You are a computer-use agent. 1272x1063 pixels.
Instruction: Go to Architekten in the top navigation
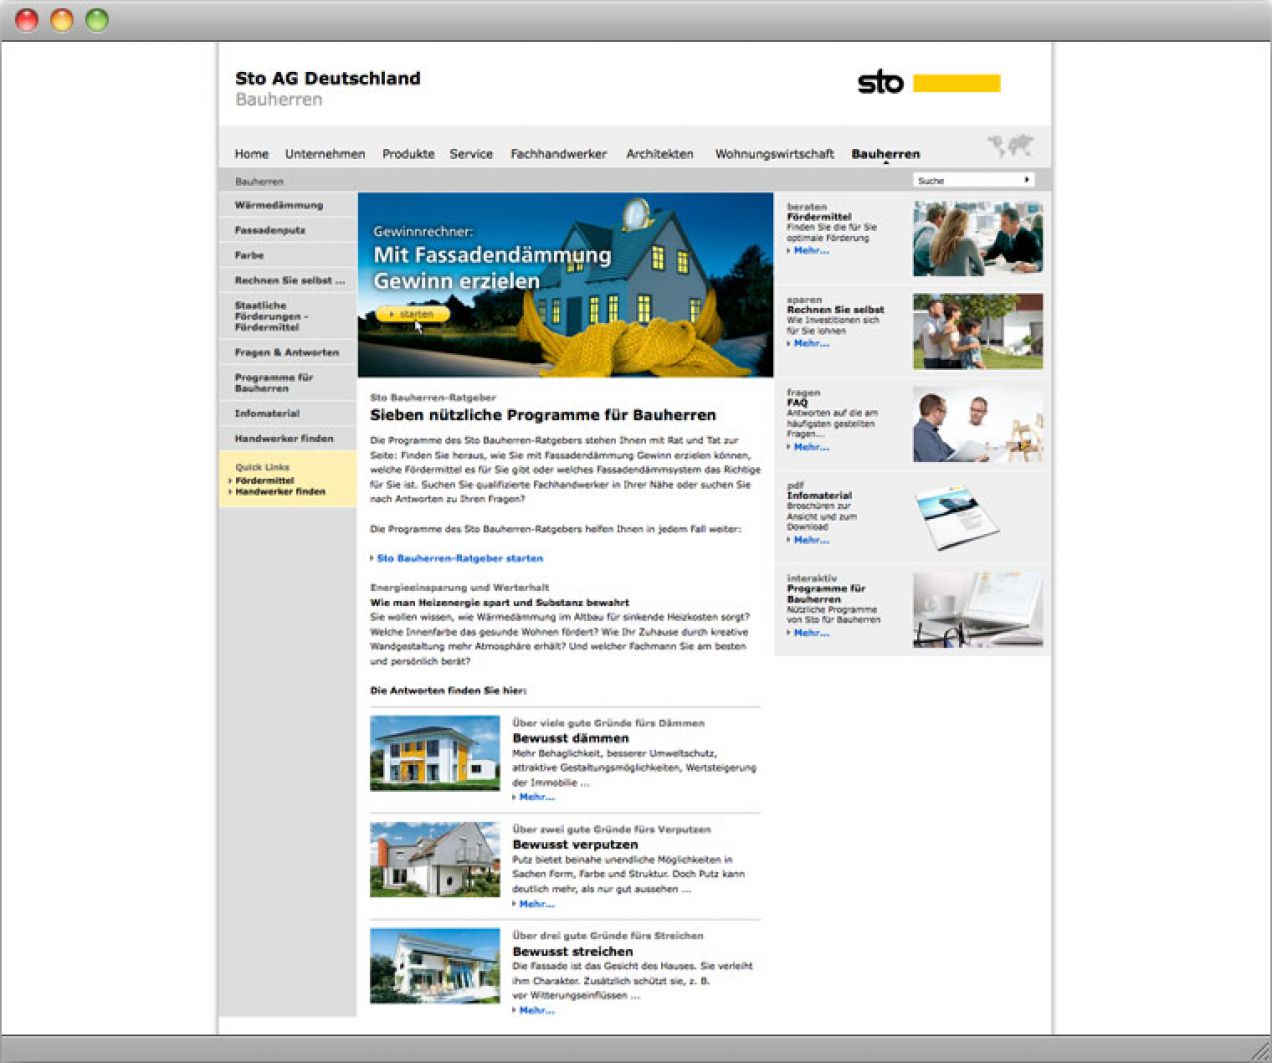click(x=659, y=154)
